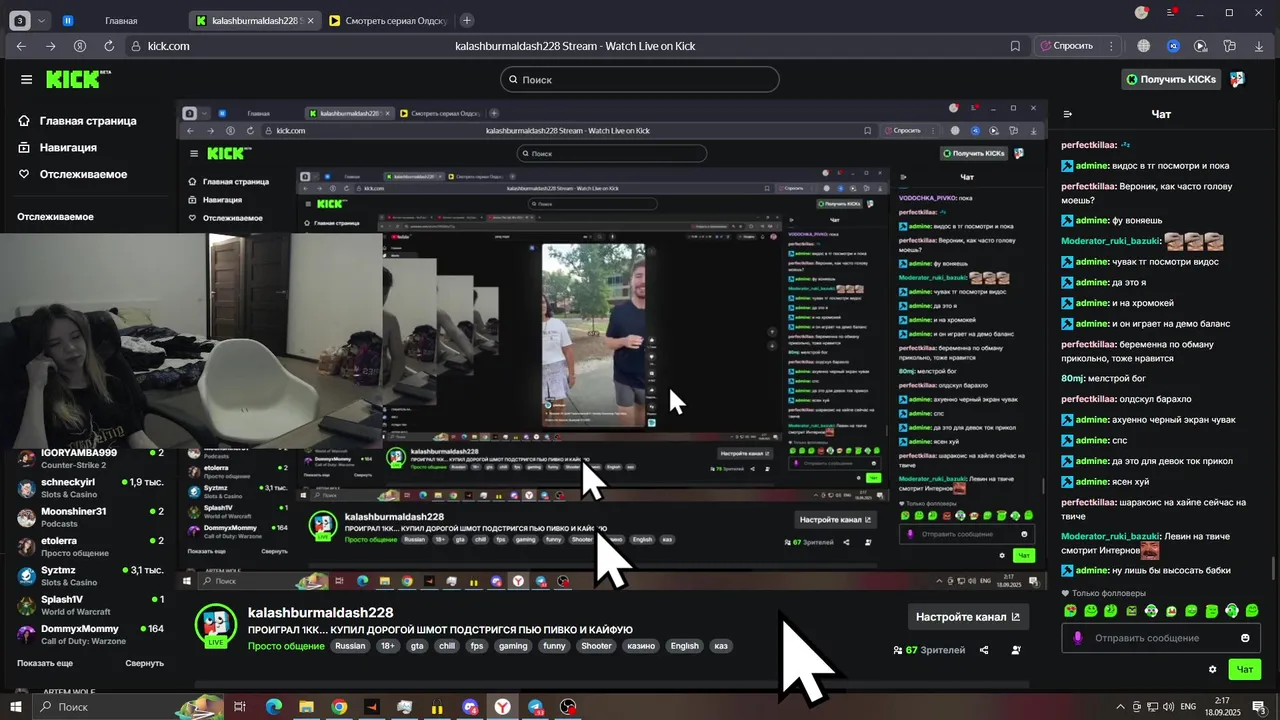The image size is (1280, 720).
Task: Click the kalashburmaldash228 channel name
Action: point(320,612)
